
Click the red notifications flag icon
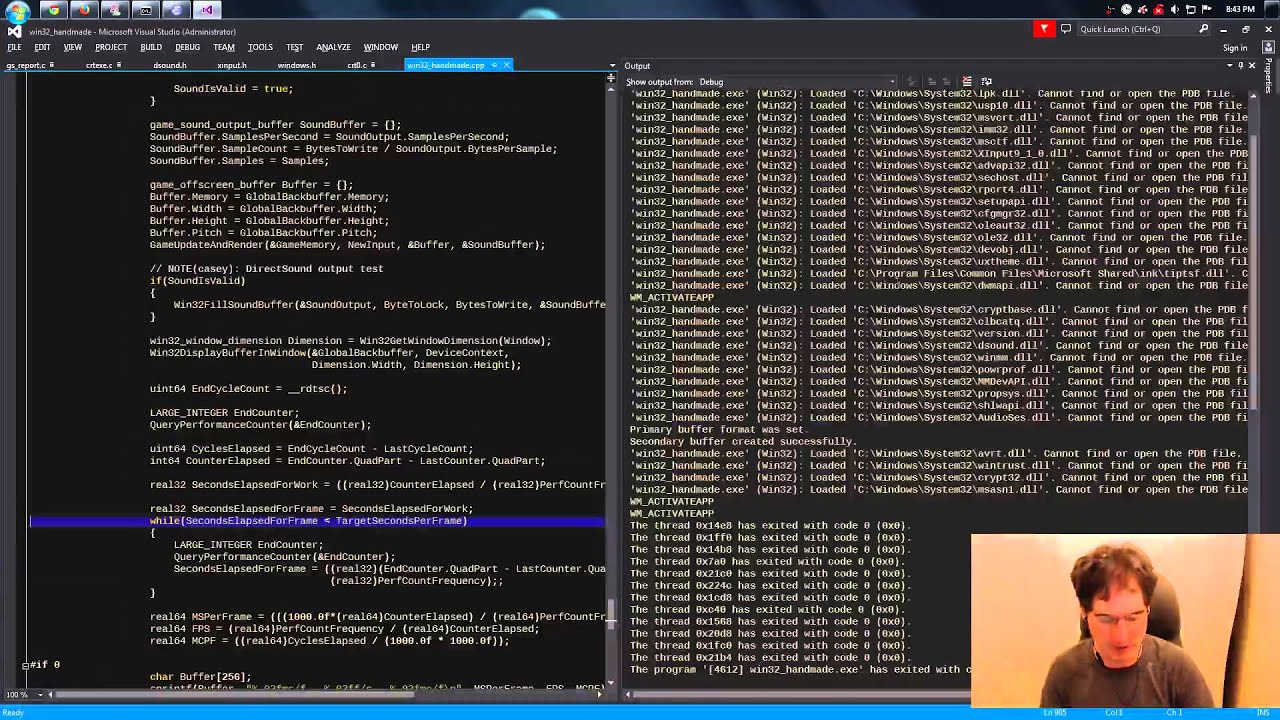coord(1044,29)
